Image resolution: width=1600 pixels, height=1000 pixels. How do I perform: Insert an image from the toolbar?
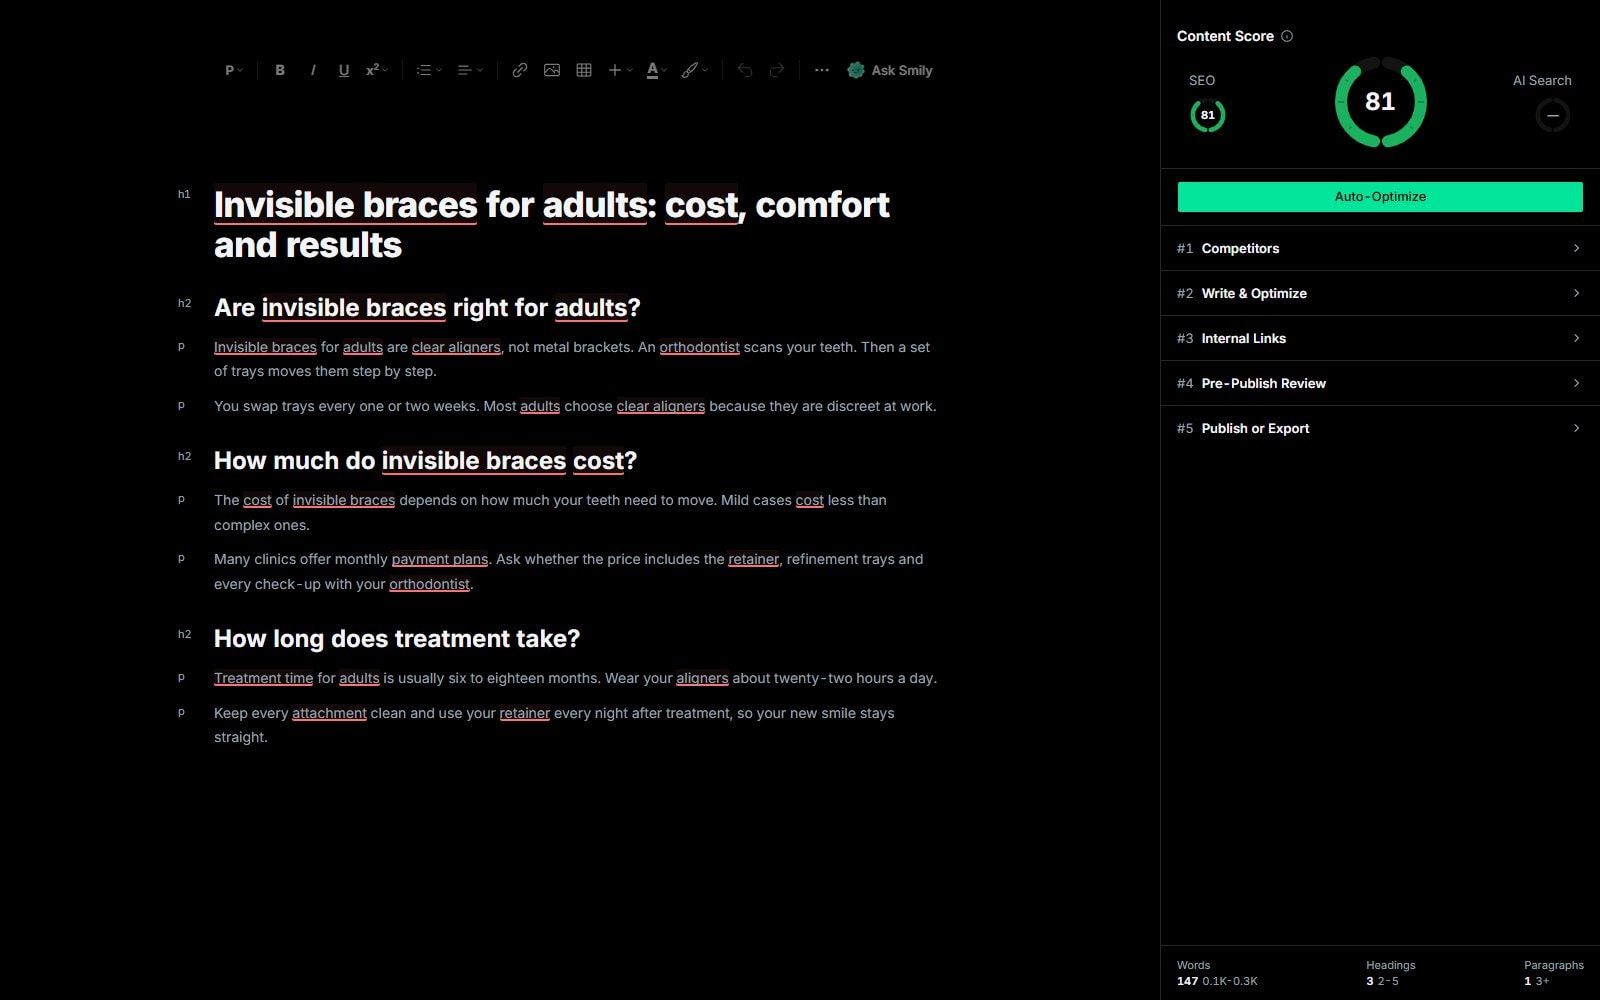[552, 70]
